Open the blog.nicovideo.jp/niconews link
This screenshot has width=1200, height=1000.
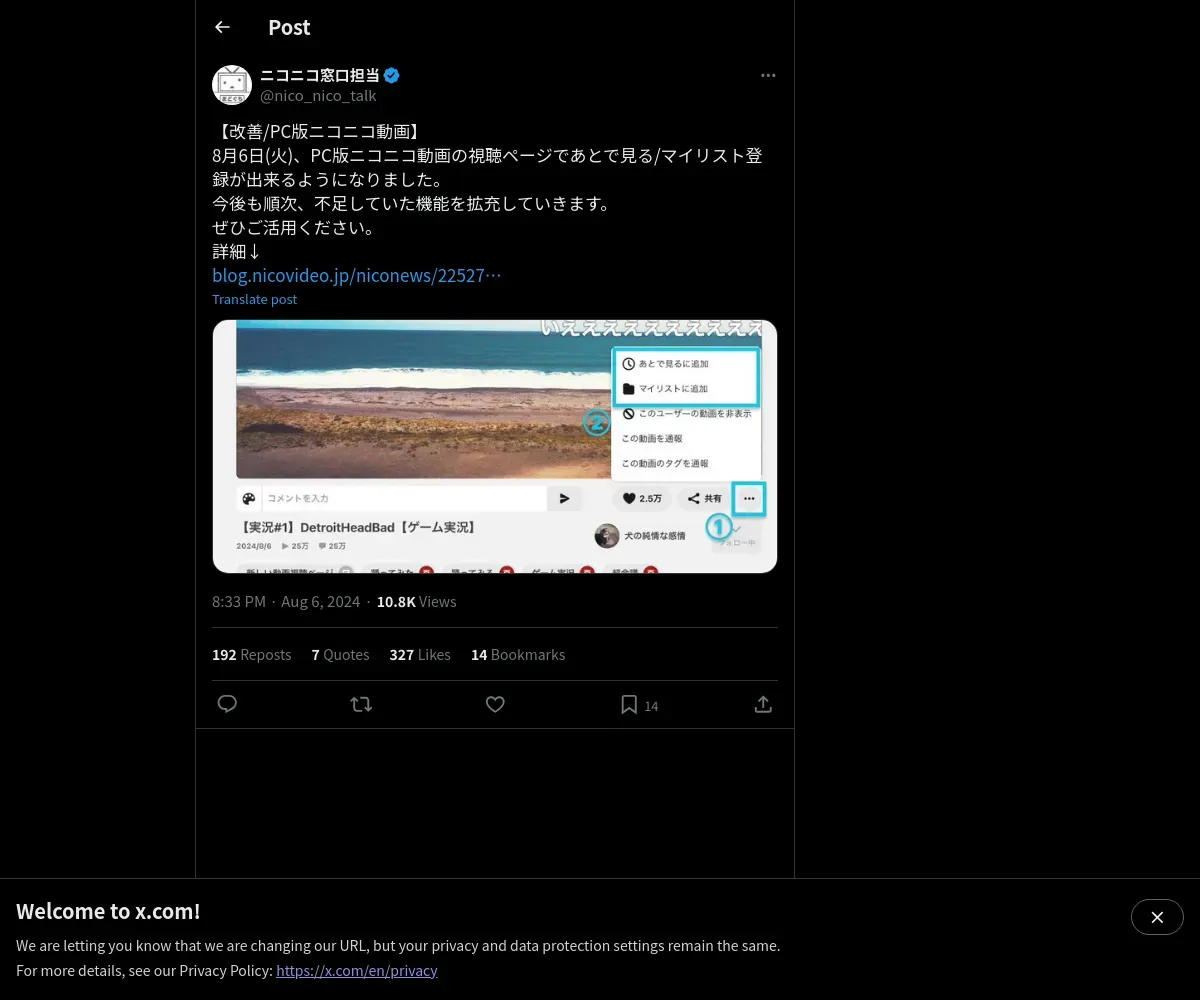coord(356,275)
